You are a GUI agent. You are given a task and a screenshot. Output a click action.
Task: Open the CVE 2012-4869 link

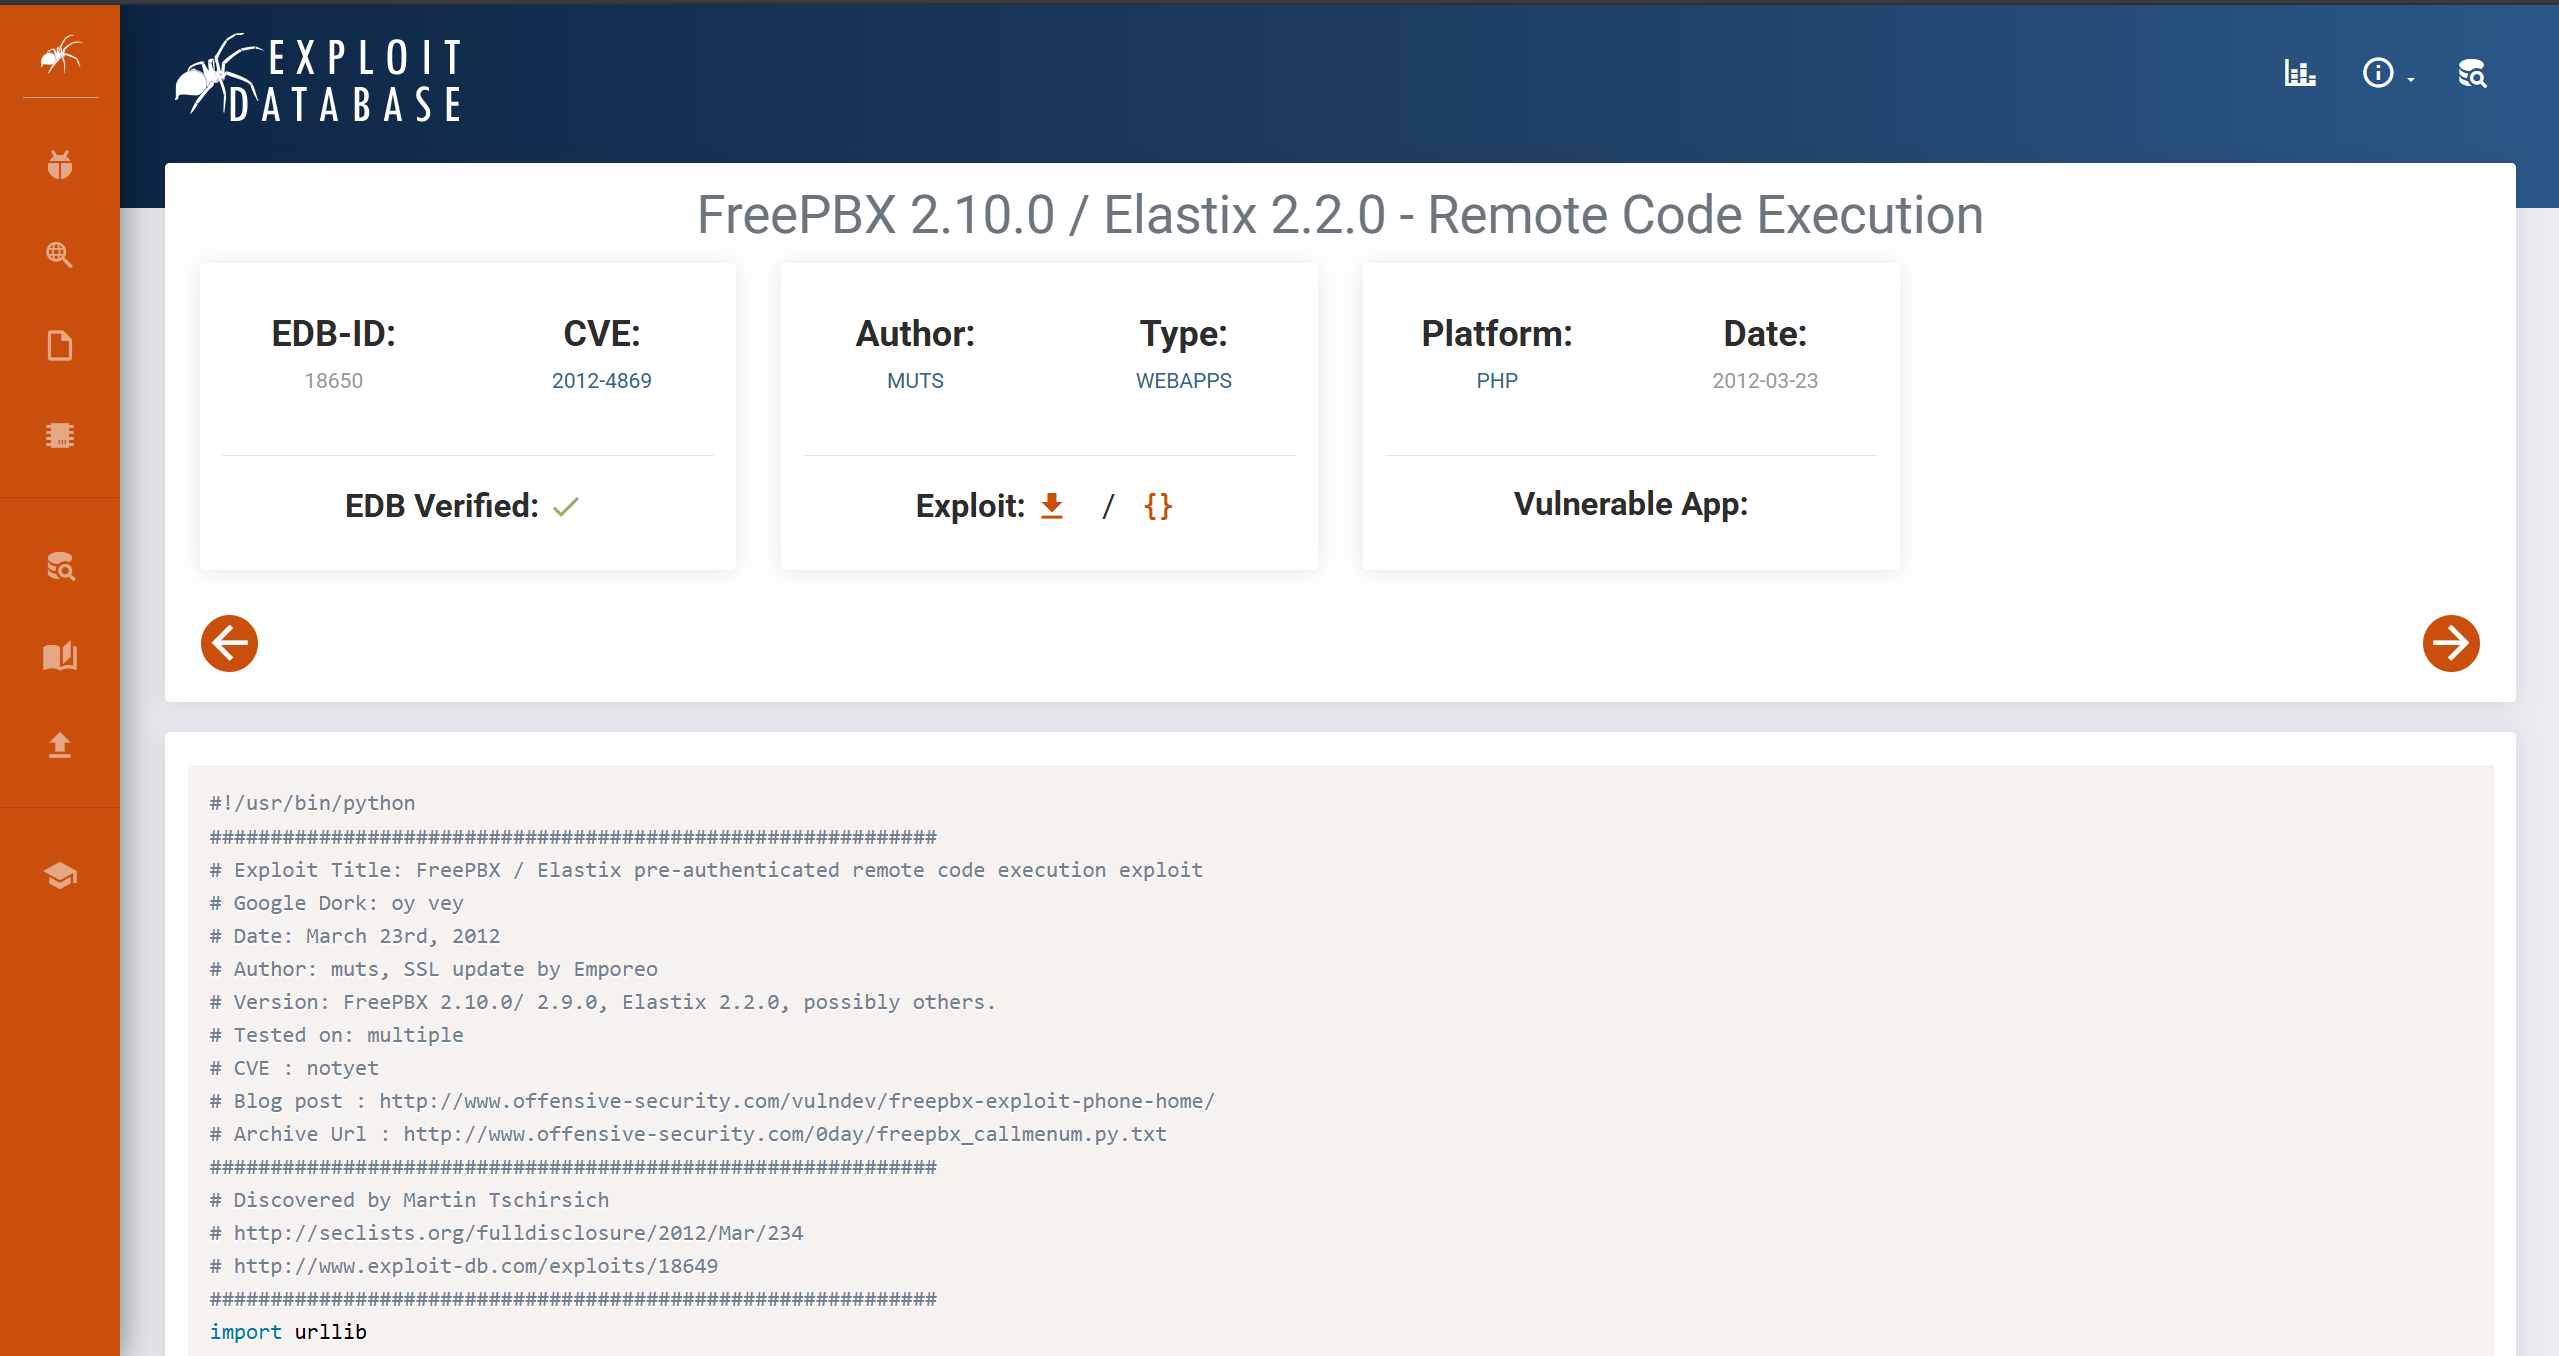(x=602, y=381)
